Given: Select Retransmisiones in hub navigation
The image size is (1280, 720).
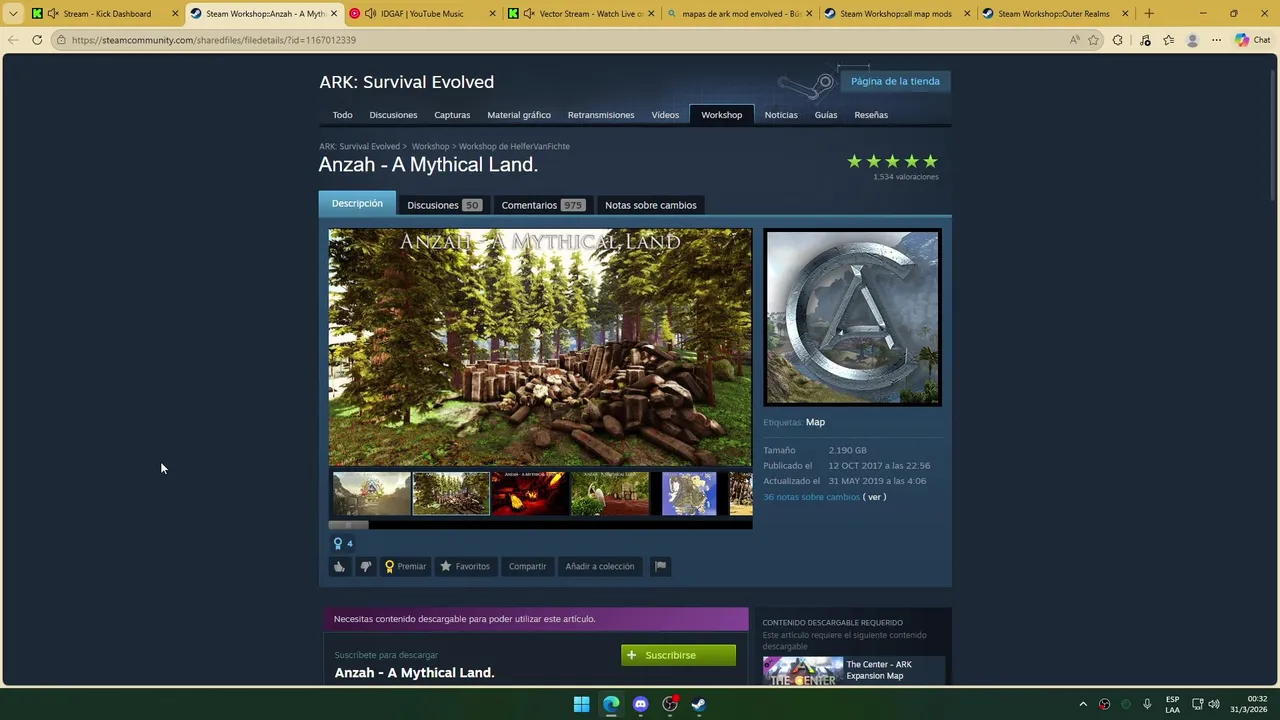Looking at the screenshot, I should pos(601,115).
